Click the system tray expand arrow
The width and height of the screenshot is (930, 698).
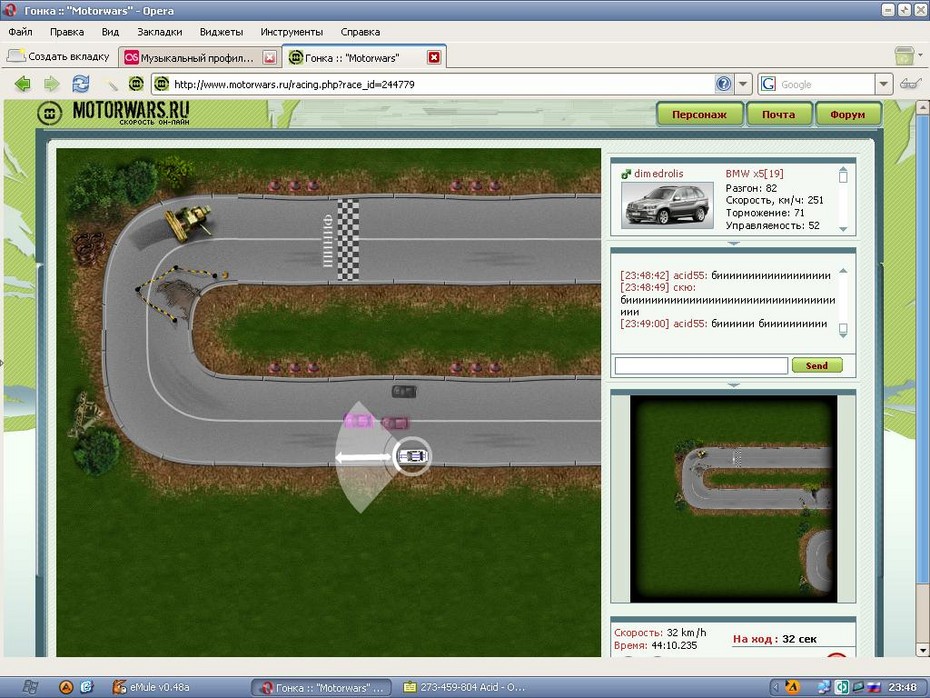pos(775,687)
